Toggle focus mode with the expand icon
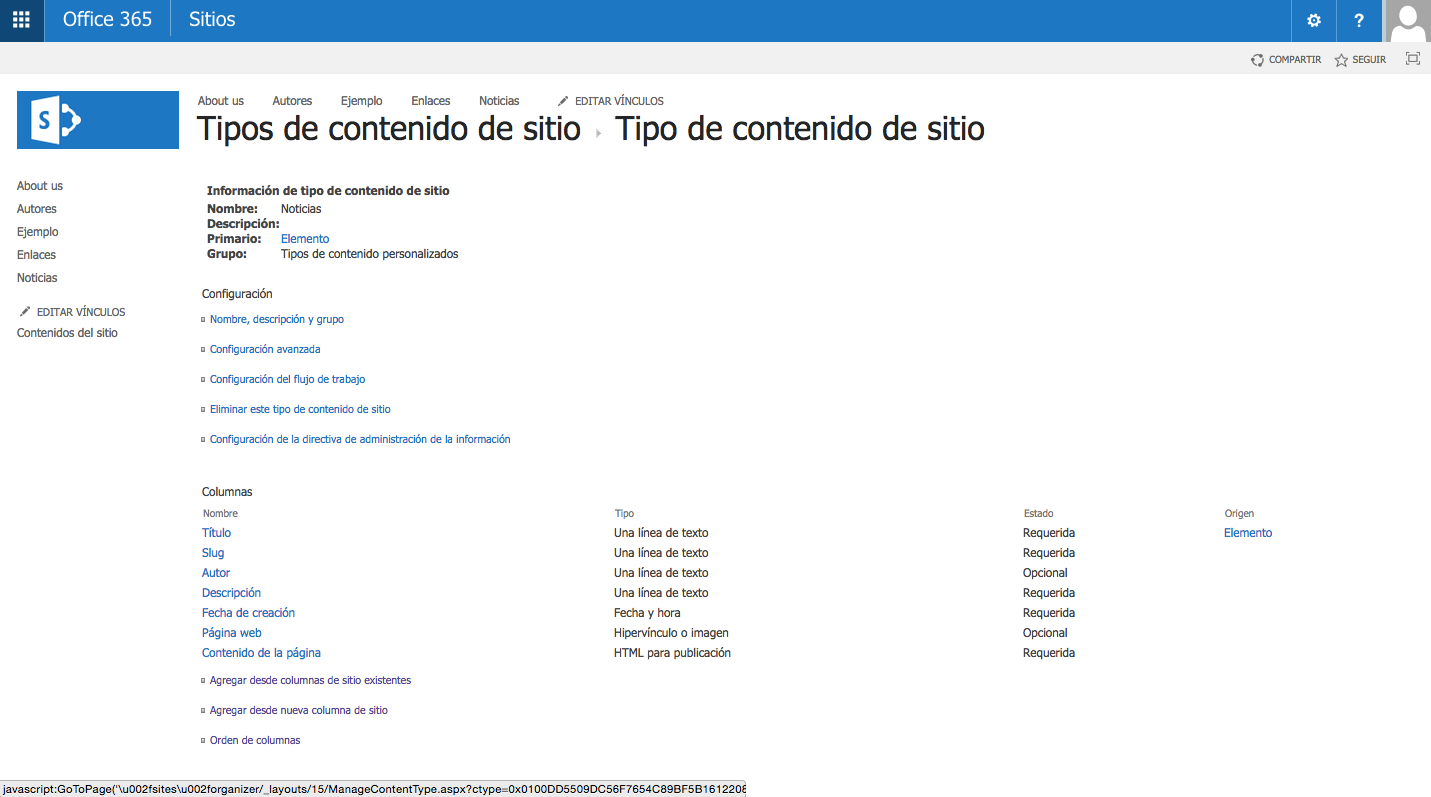 pyautogui.click(x=1412, y=59)
